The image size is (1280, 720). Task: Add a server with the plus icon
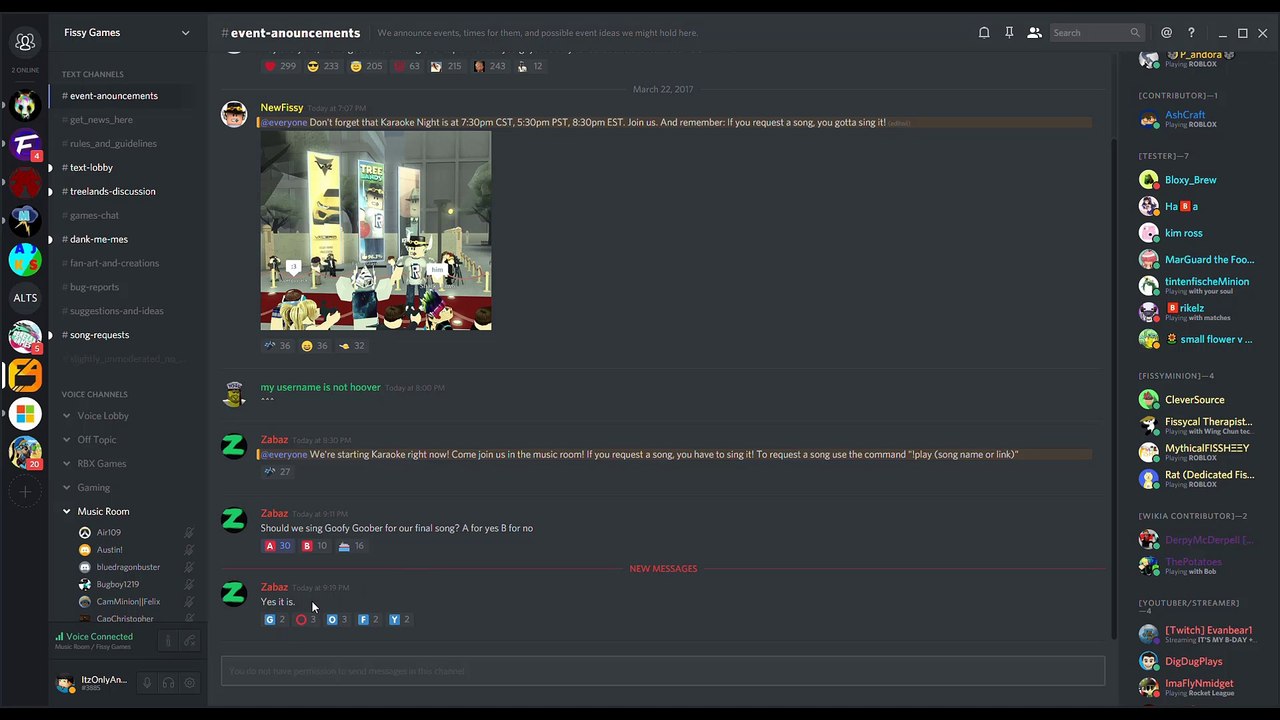25,491
